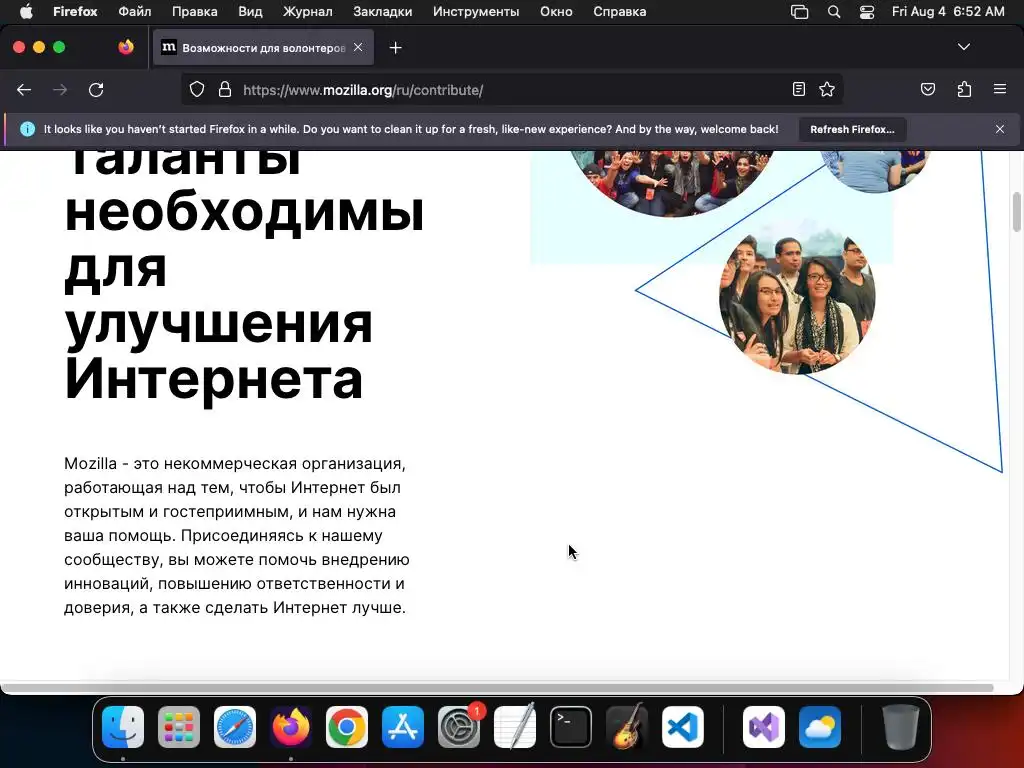Open the Firefox hamburger application menu
Image resolution: width=1024 pixels, height=768 pixels.
[x=999, y=89]
